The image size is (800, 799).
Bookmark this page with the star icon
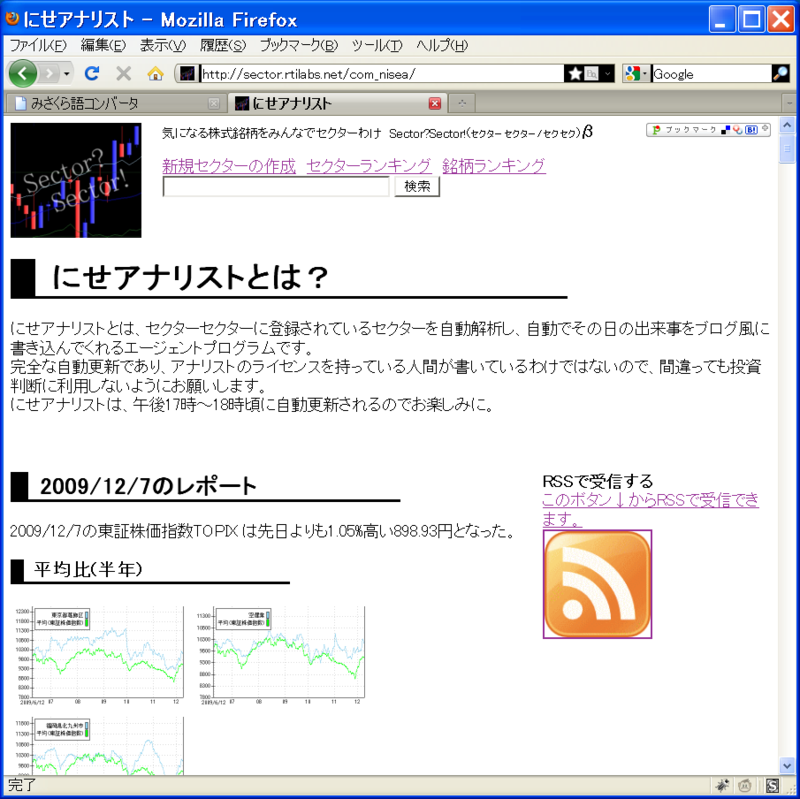click(575, 74)
